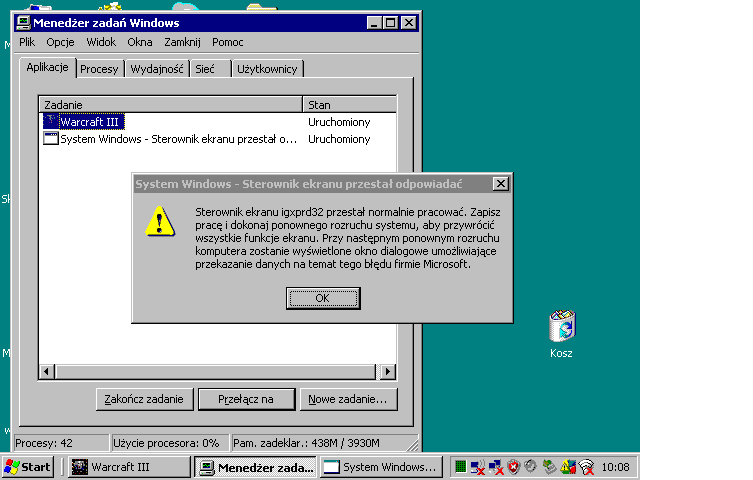
Task: Click the Recycle Bin (Kosz) desktop icon
Action: pyautogui.click(x=561, y=327)
